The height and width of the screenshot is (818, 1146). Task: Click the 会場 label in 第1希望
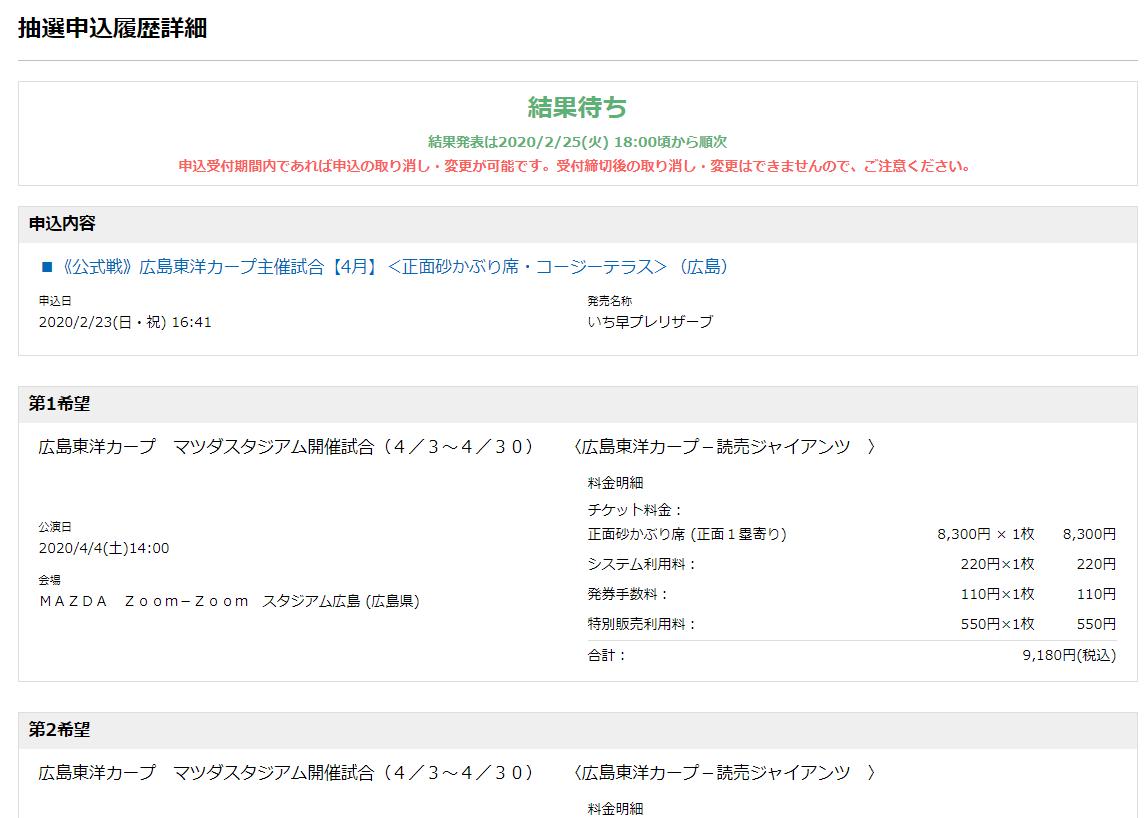tap(50, 580)
